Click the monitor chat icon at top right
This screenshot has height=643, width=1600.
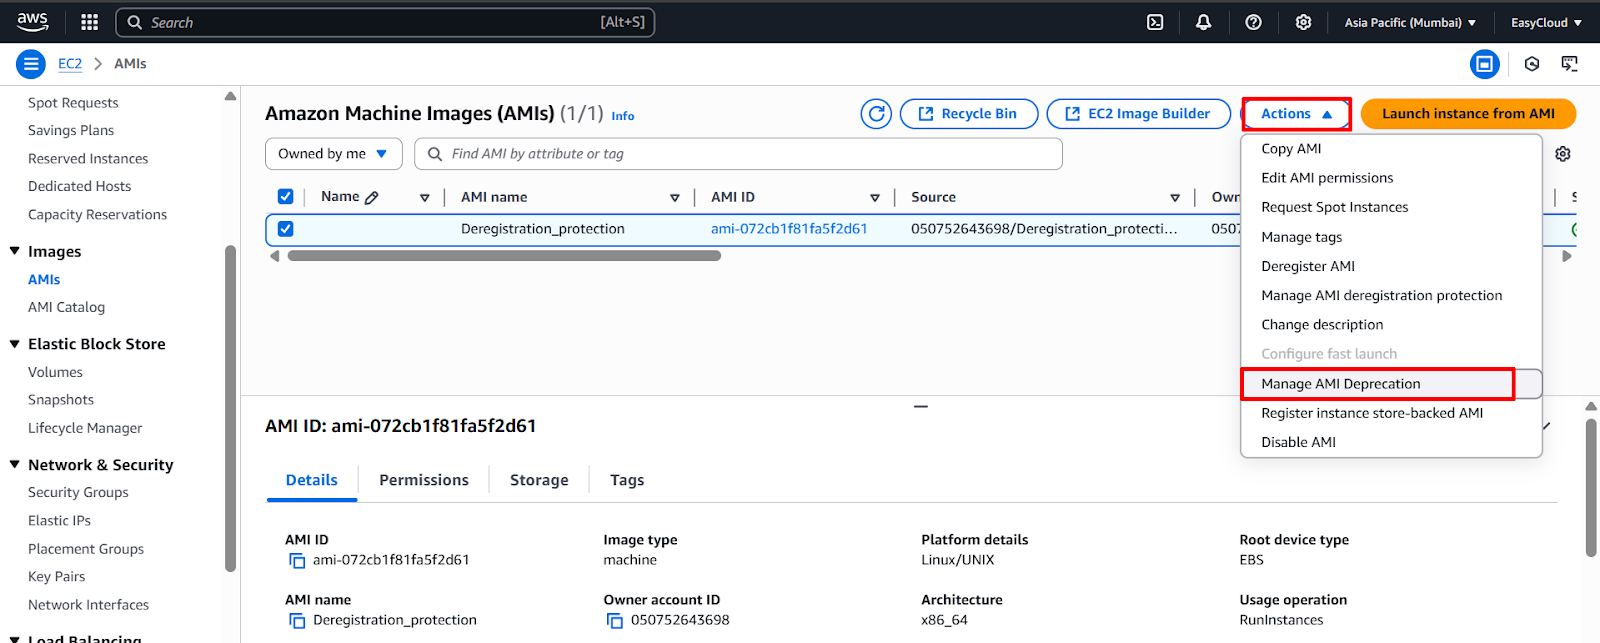(1570, 64)
